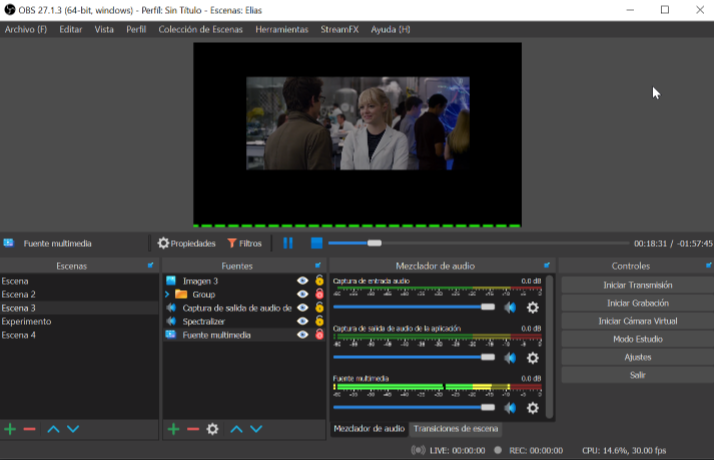Undock the Fuentes panel
The width and height of the screenshot is (714, 460).
click(x=318, y=265)
